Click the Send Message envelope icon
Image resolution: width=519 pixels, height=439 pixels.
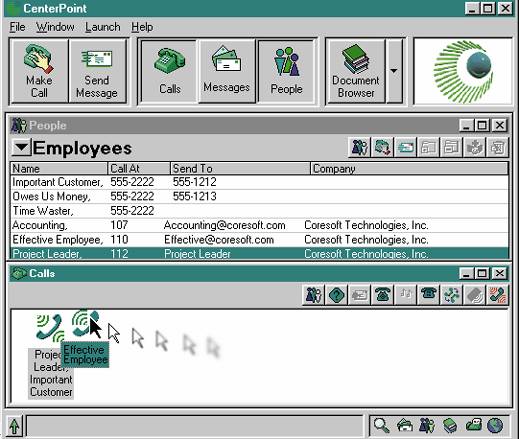pos(97,59)
